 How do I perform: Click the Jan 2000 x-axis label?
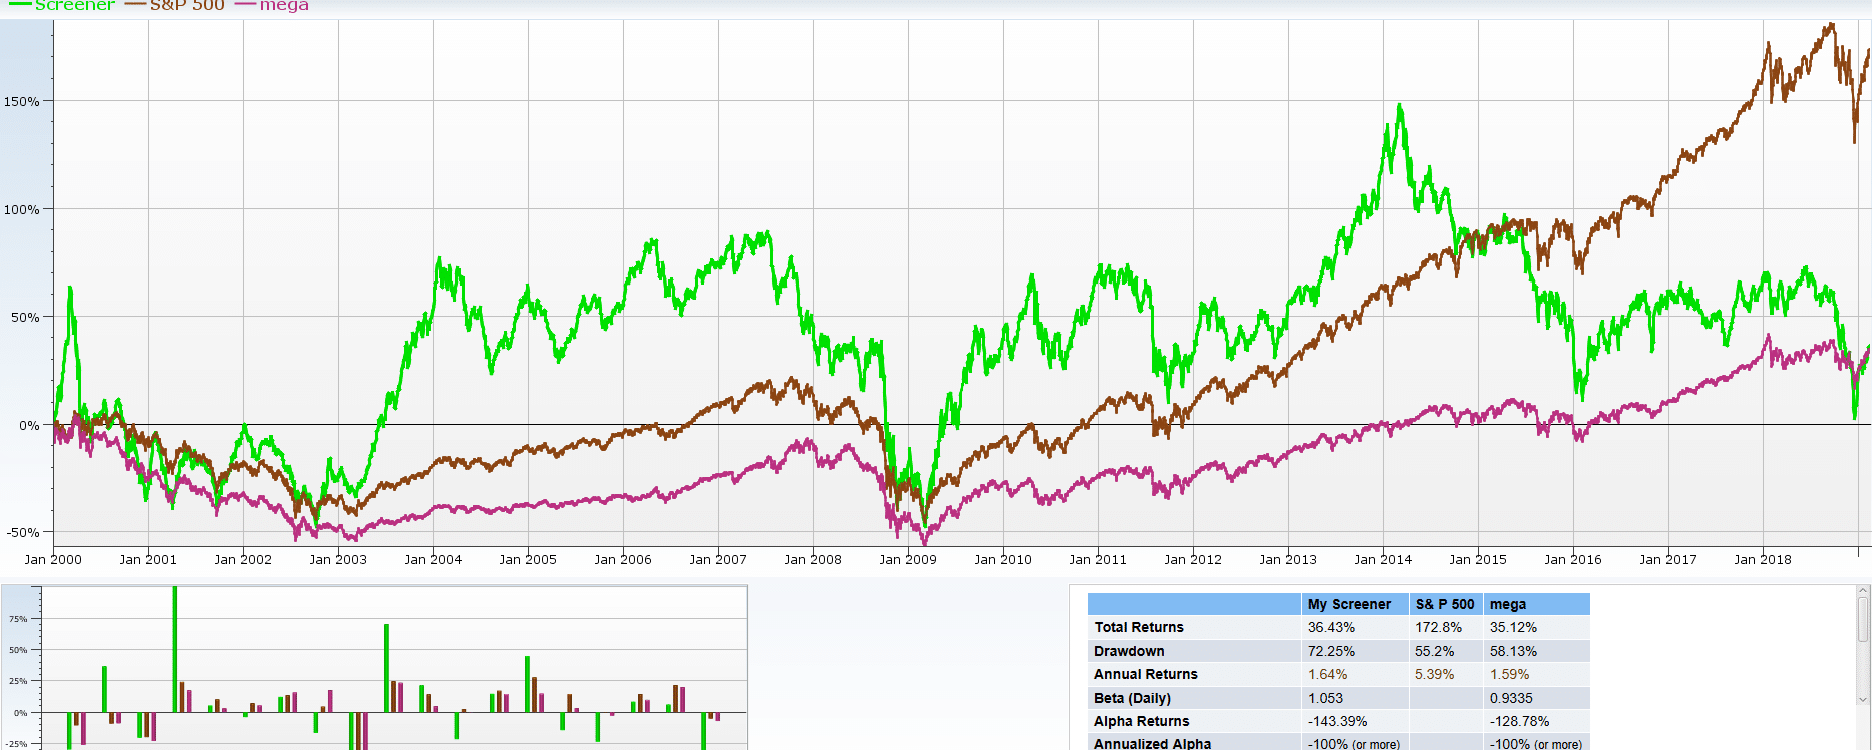coord(53,559)
